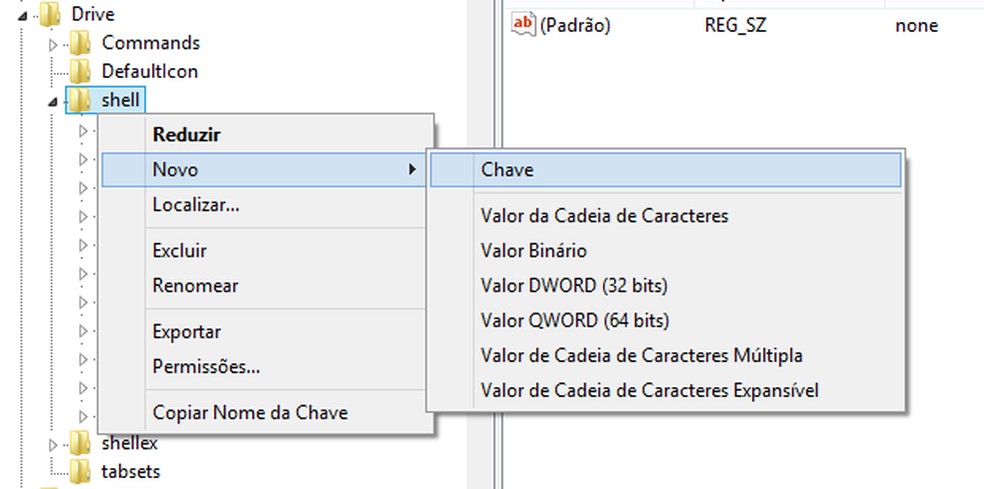This screenshot has width=984, height=489.
Task: Select Valor da Cadeia de Caracteres
Action: coord(604,216)
